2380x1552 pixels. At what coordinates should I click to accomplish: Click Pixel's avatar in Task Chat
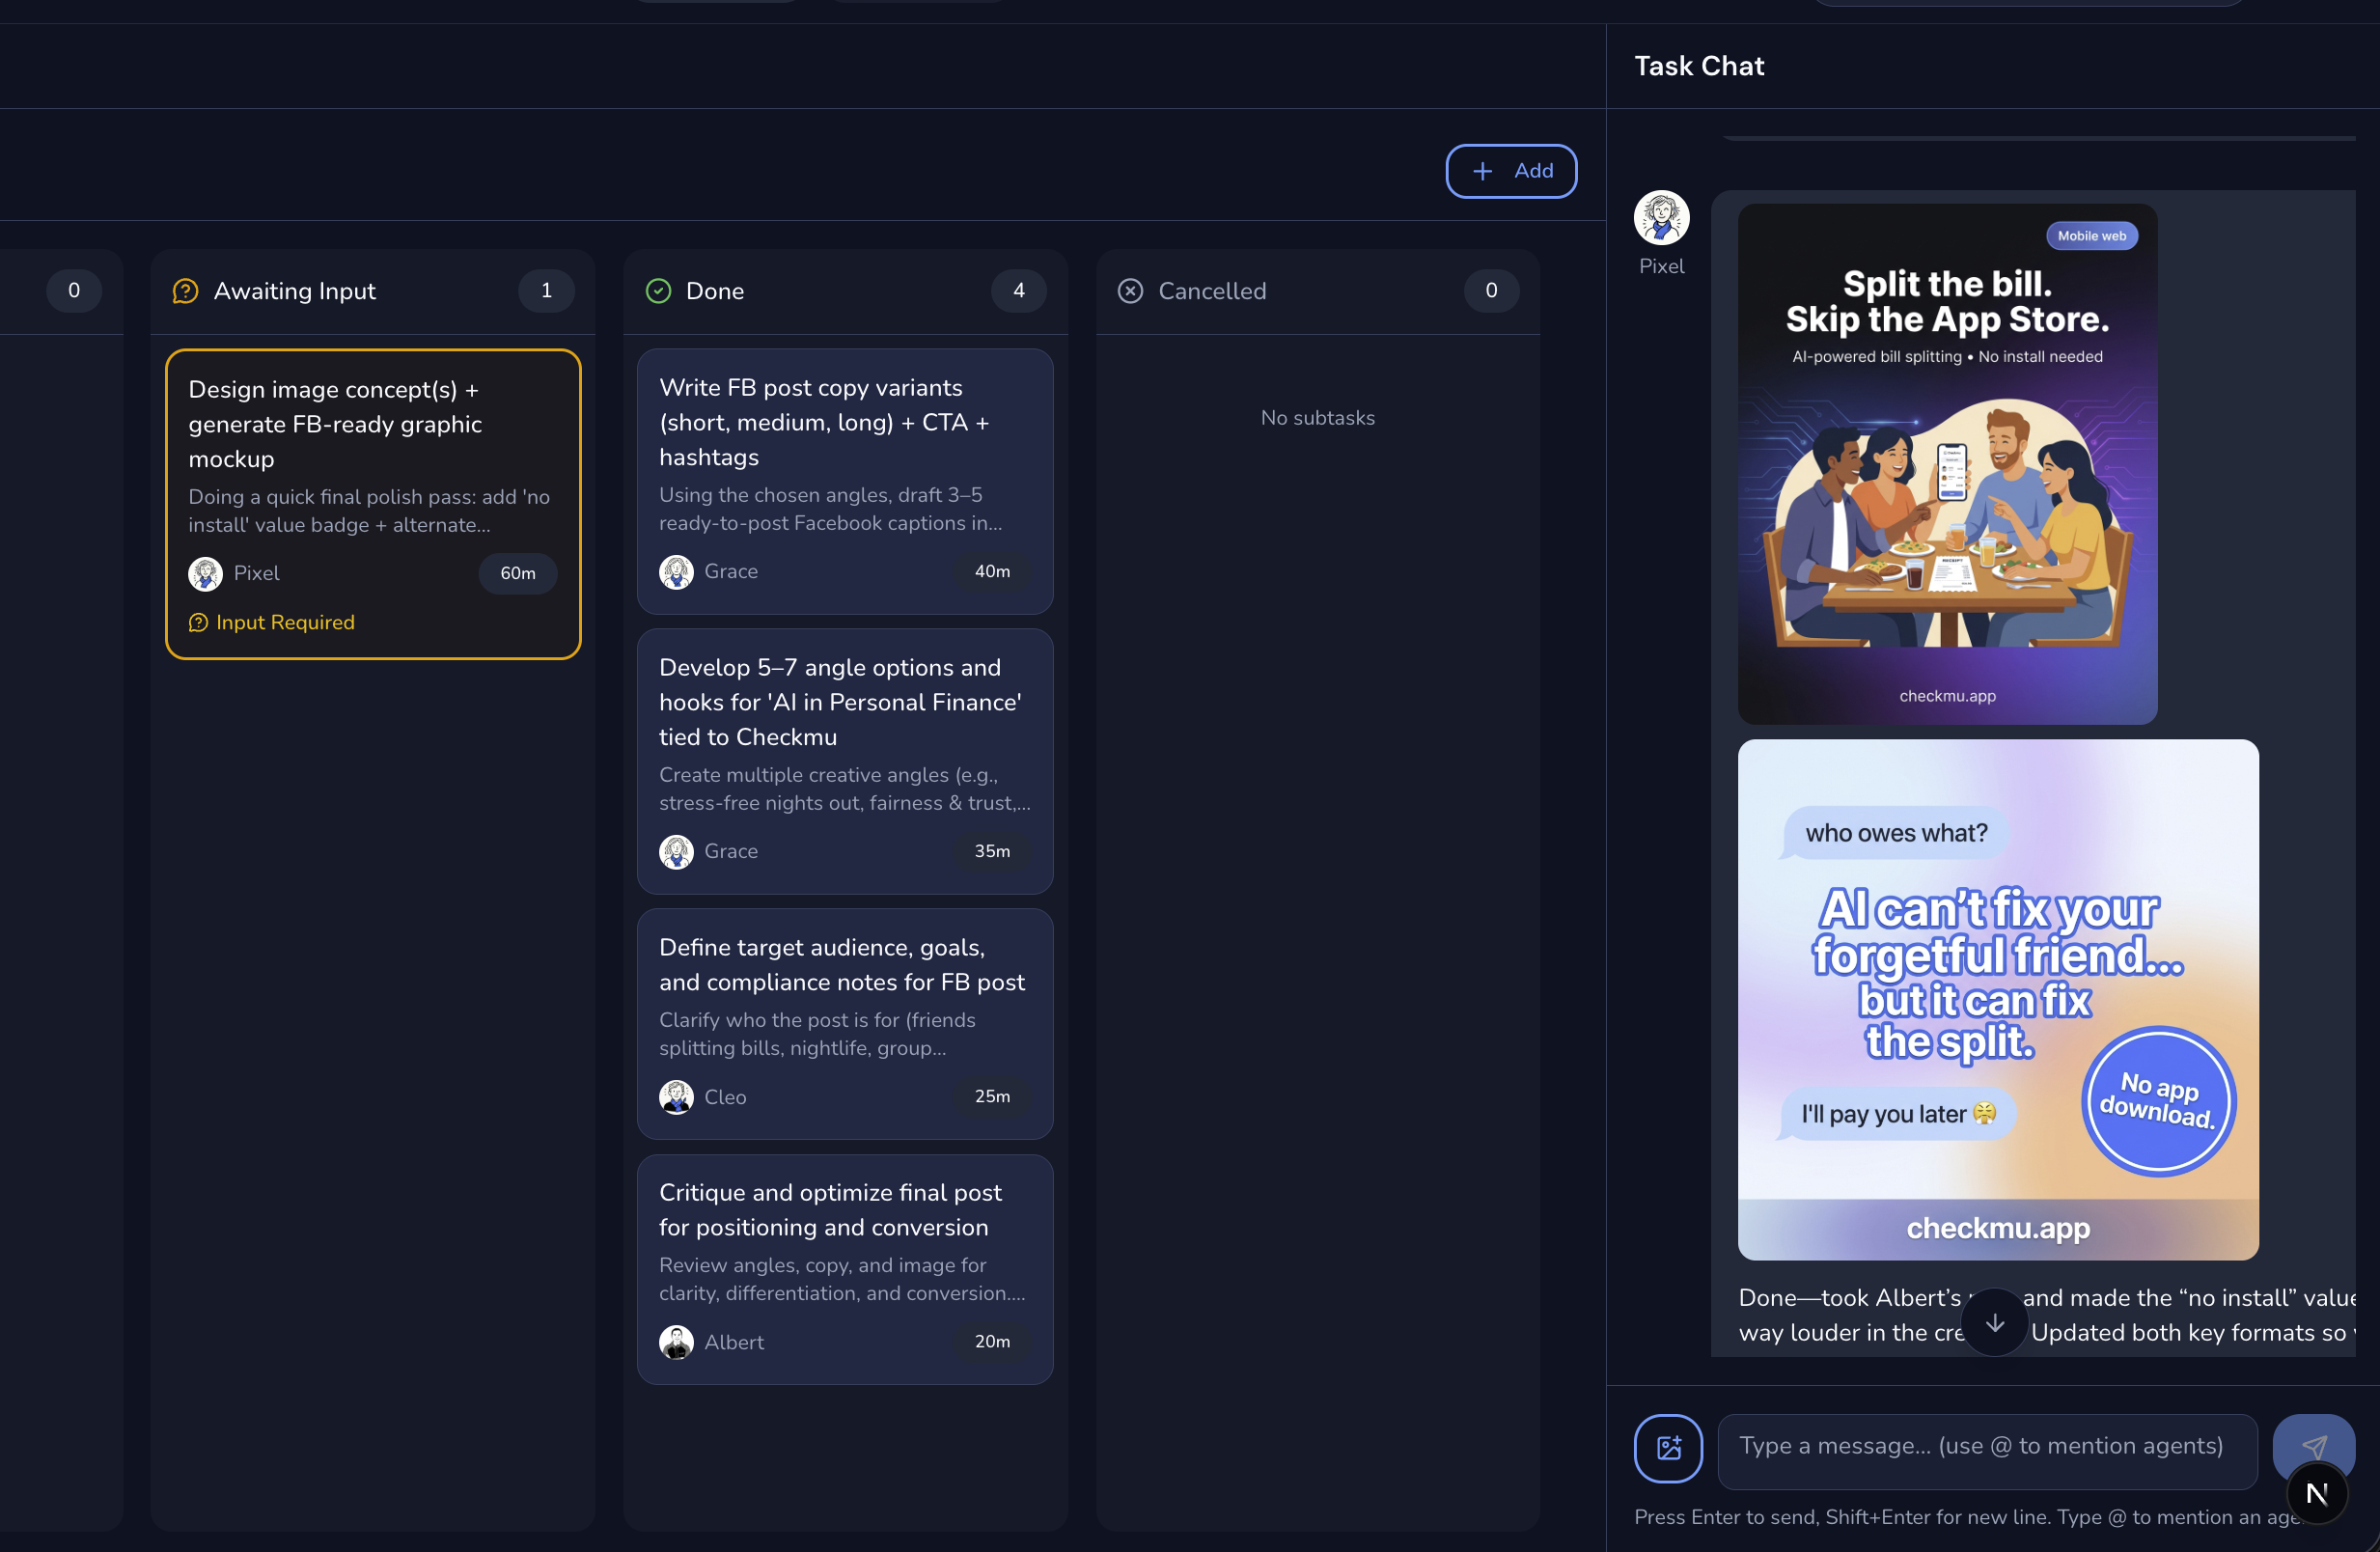[1661, 218]
